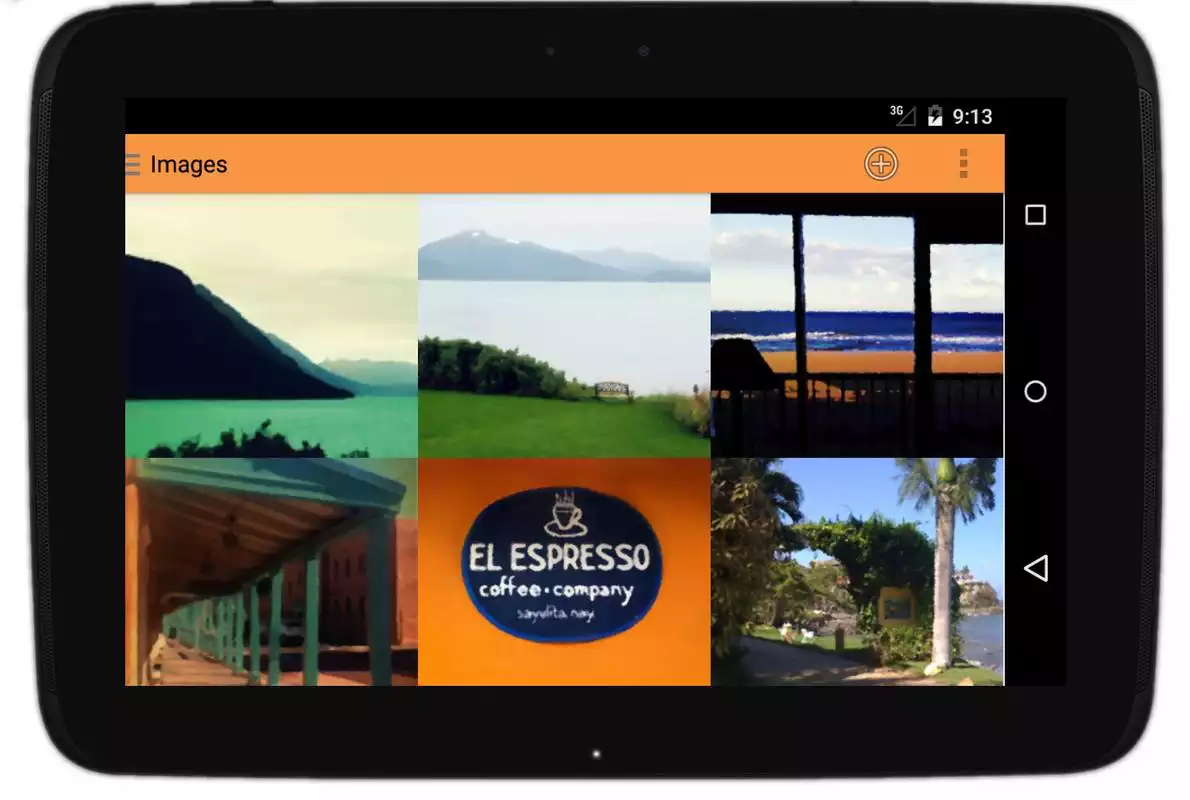1190x800 pixels.
Task: Open the ocean view through porch posts photo
Action: pos(858,326)
